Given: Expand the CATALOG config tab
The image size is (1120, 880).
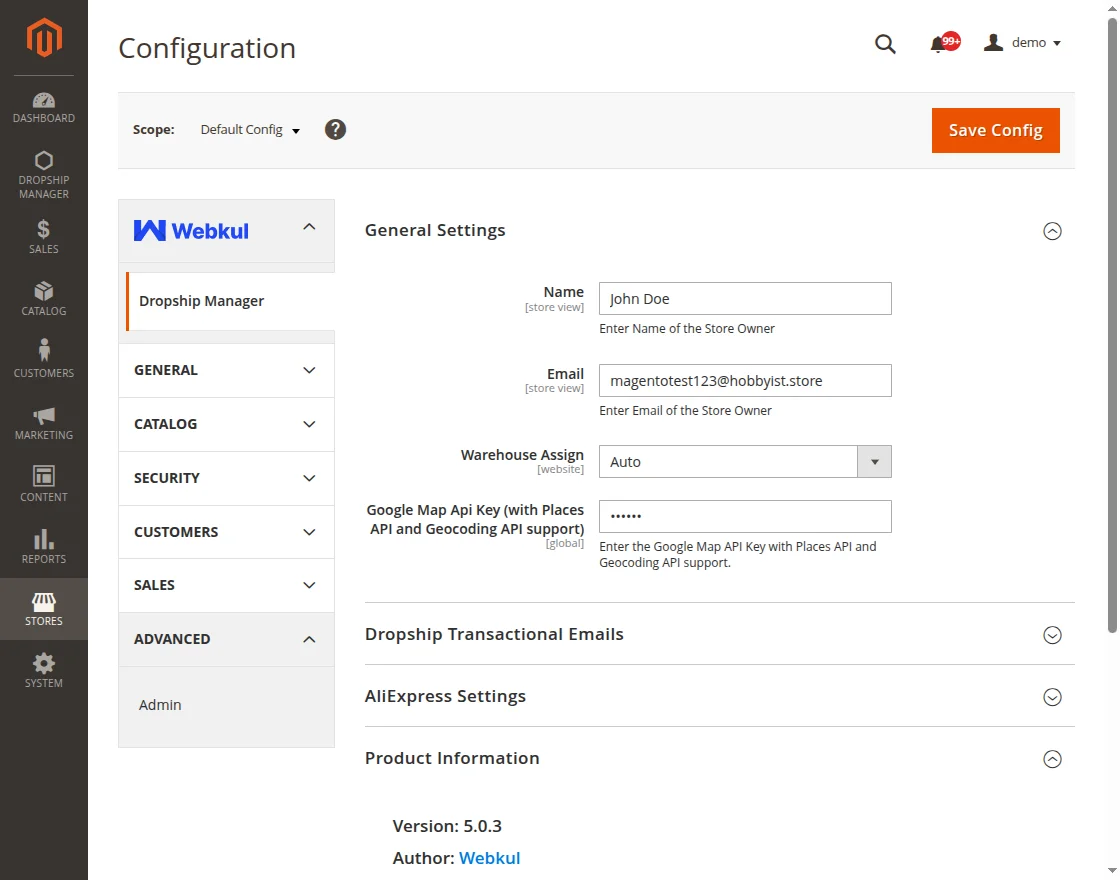Looking at the screenshot, I should (x=226, y=424).
